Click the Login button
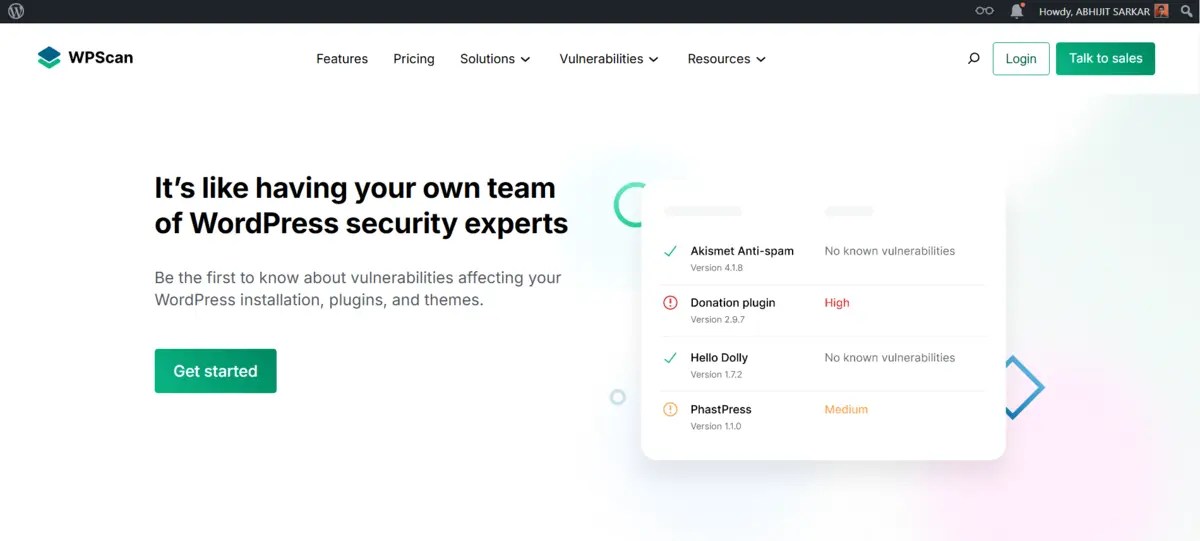This screenshot has width=1200, height=541. [x=1021, y=59]
